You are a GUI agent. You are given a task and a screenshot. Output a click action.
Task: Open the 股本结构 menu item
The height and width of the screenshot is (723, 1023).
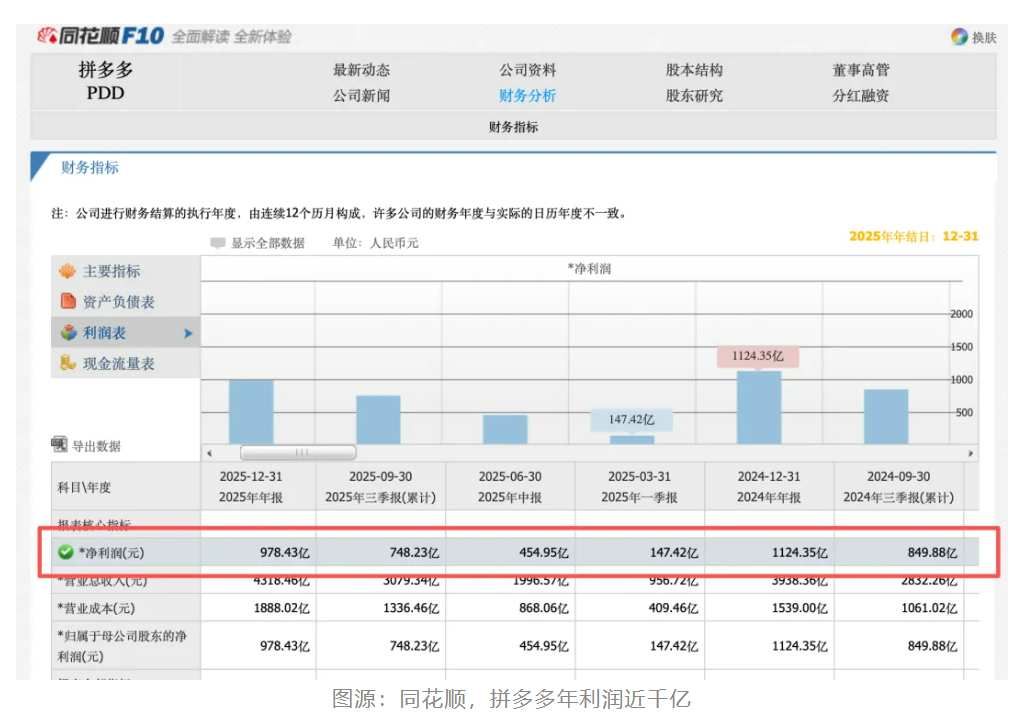[x=694, y=70]
